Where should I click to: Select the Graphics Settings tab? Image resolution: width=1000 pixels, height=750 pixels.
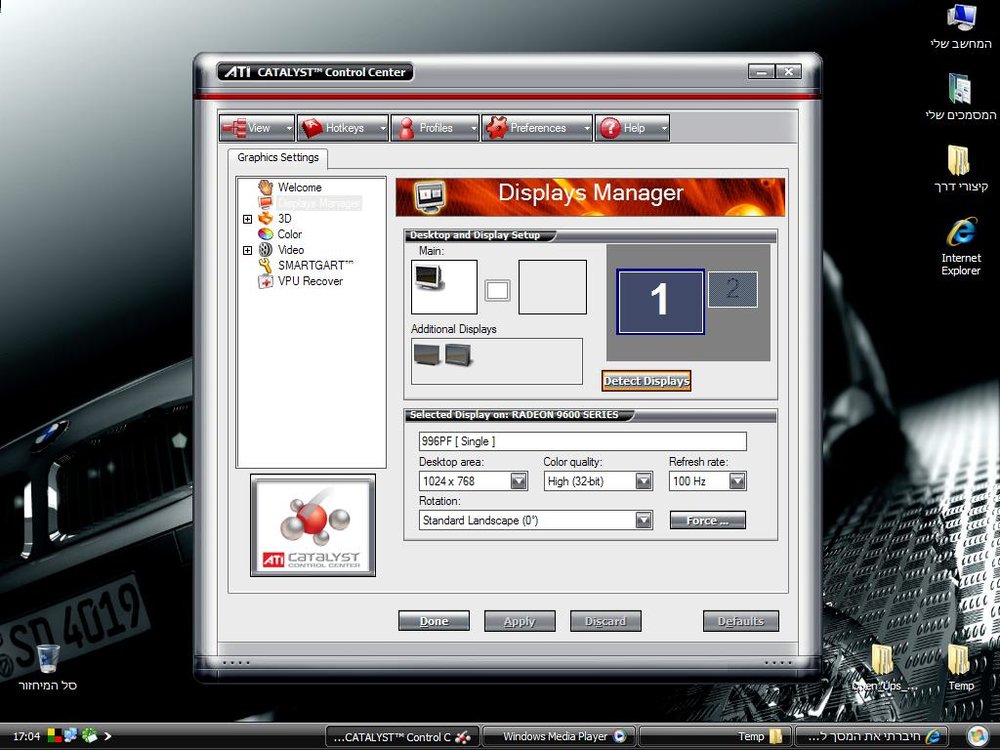pyautogui.click(x=278, y=158)
